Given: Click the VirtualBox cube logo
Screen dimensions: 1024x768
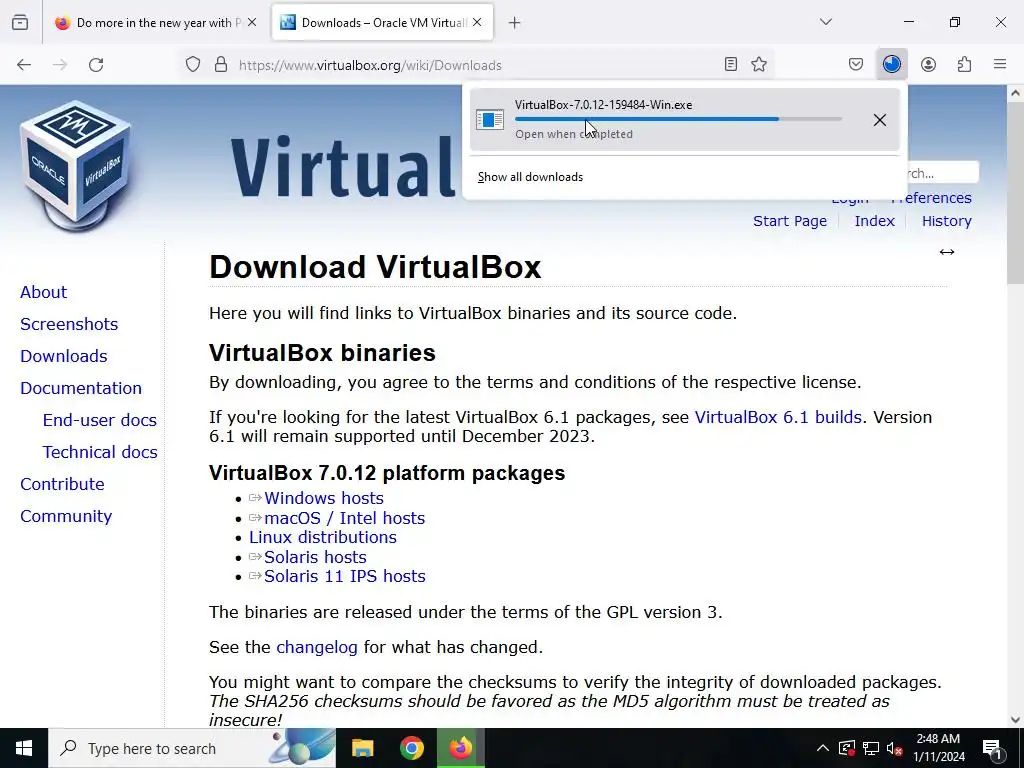Looking at the screenshot, I should click(76, 166).
